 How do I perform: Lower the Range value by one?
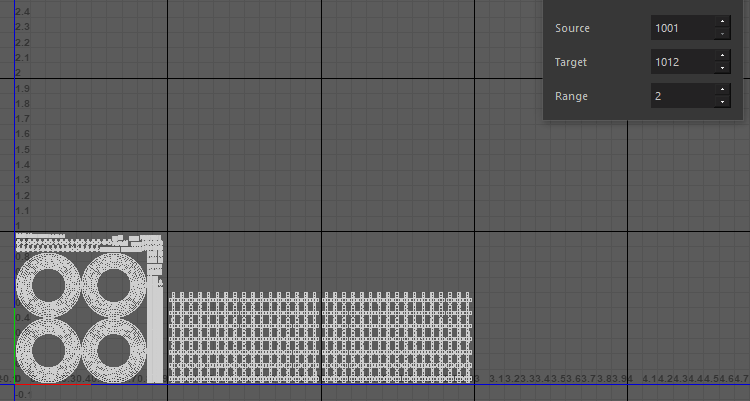click(722, 102)
